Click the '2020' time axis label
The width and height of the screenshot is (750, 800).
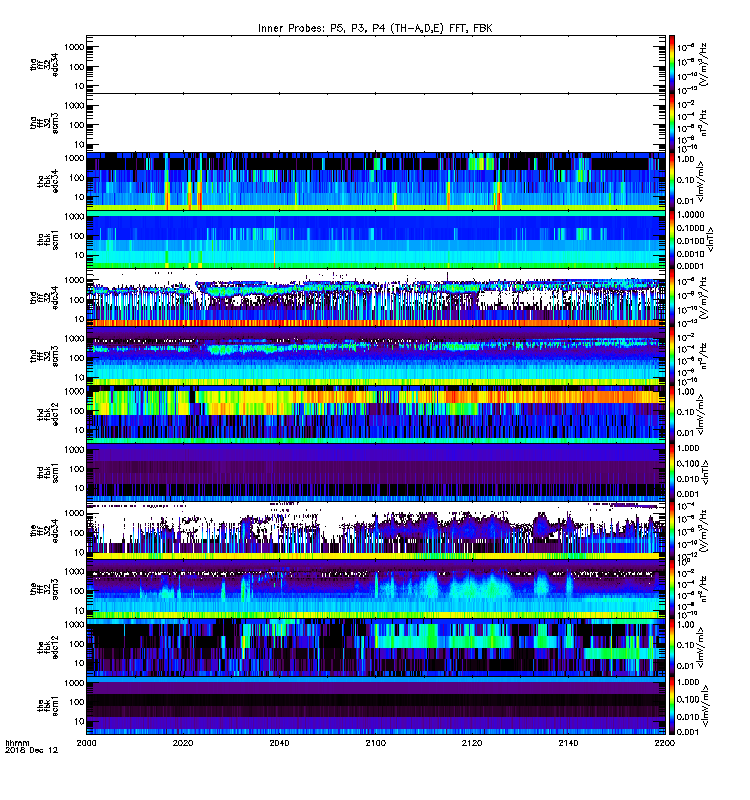183,743
